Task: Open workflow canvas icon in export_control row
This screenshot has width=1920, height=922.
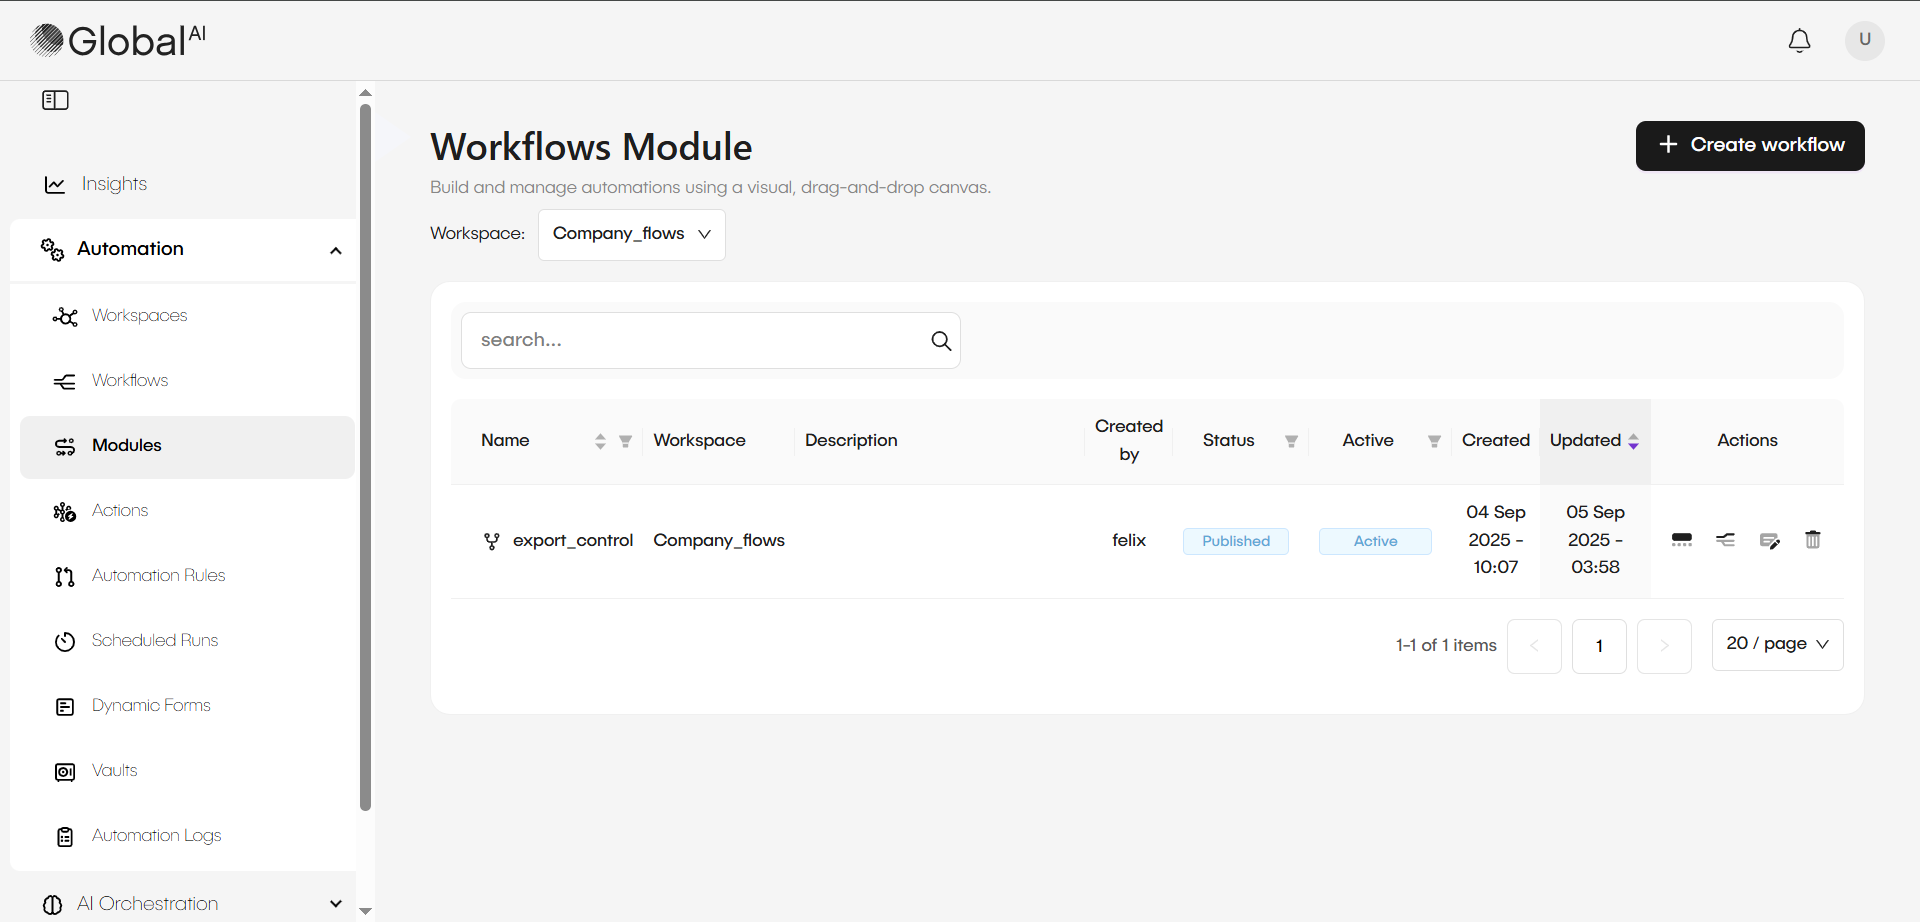Action: 1725,540
